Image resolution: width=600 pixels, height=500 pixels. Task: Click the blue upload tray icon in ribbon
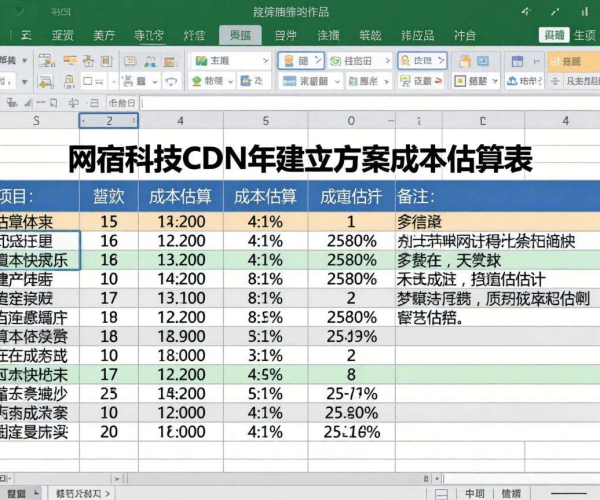pos(512,81)
